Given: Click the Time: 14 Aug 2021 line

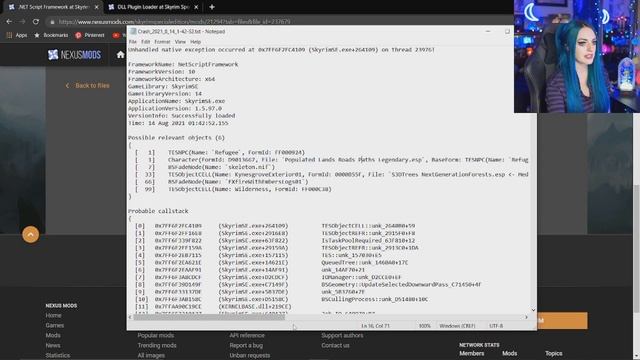Looking at the screenshot, I should (x=178, y=123).
